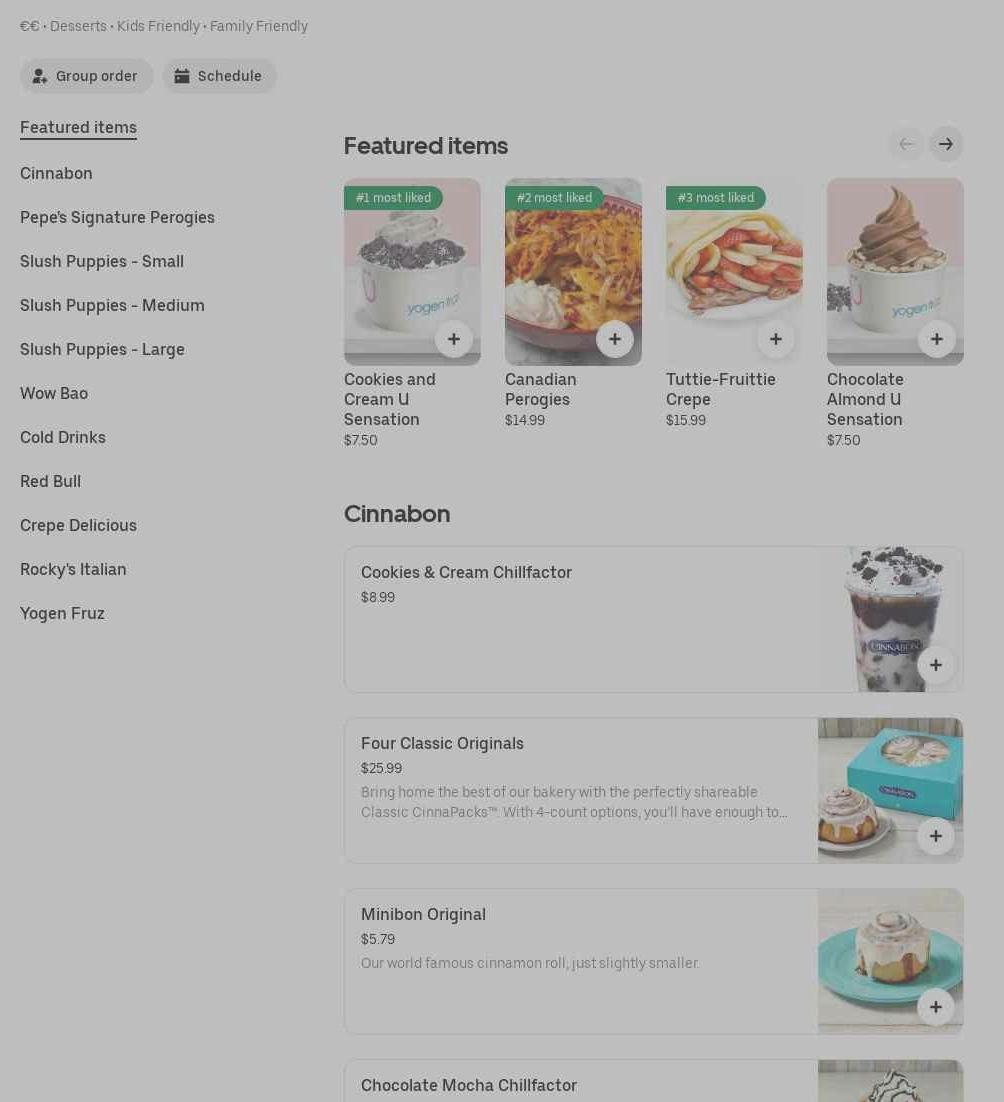Image resolution: width=1004 pixels, height=1102 pixels.
Task: Select Red Bull in sidebar
Action: (51, 481)
